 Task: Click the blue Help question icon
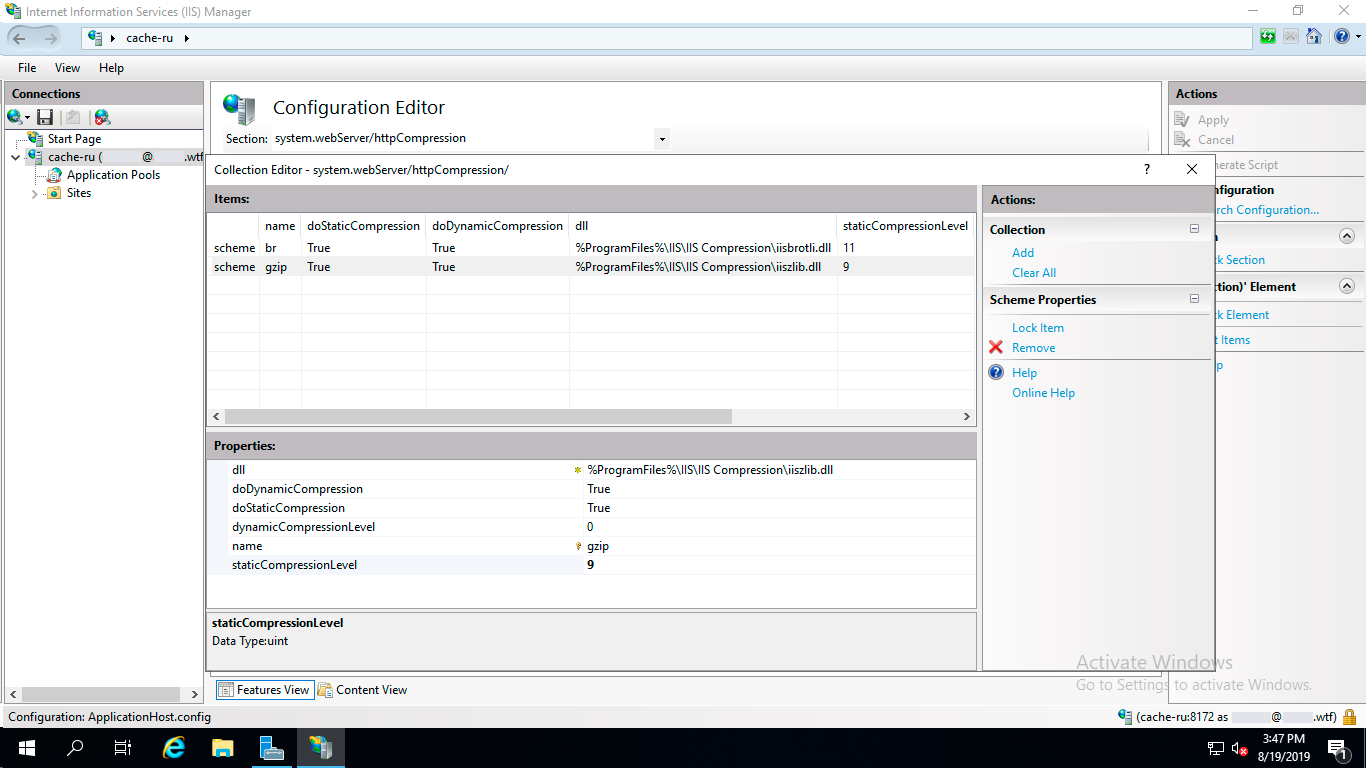pos(996,372)
